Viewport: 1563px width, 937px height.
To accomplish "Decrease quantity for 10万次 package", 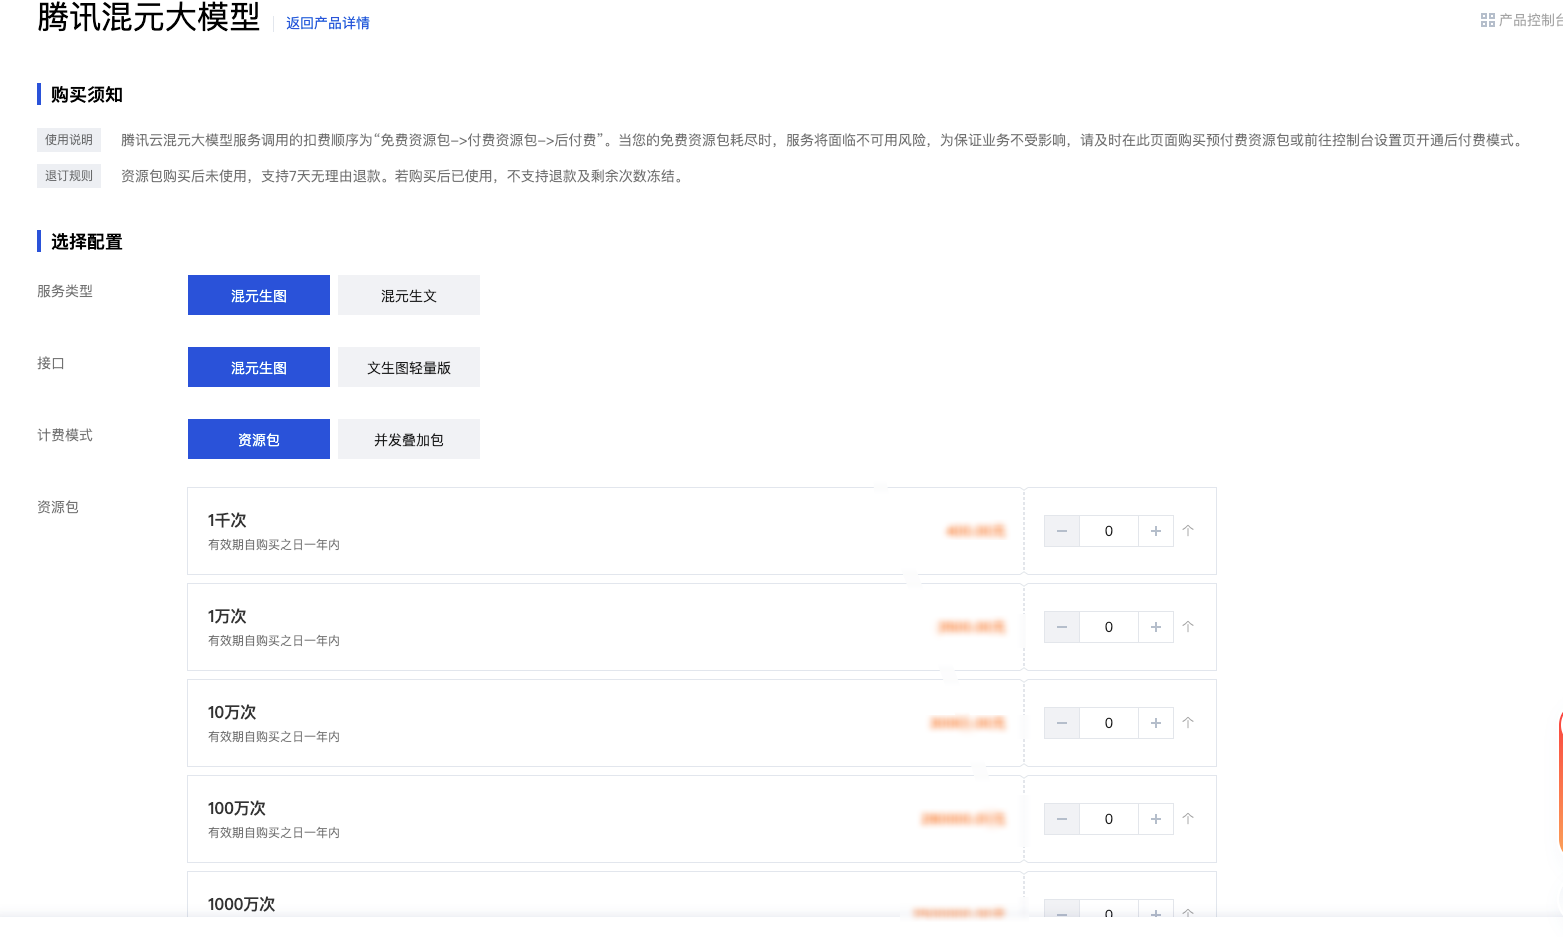I will point(1062,723).
